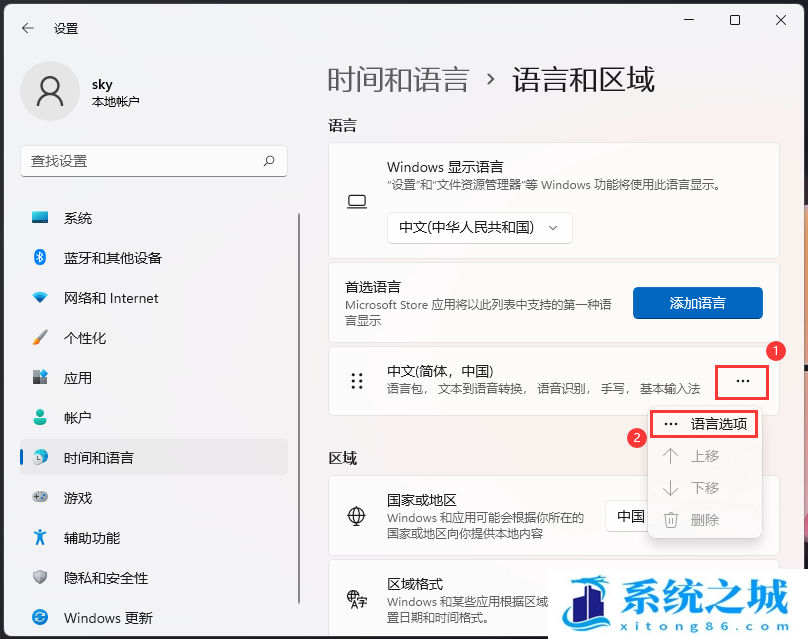Minimize the Settings window

[689, 20]
